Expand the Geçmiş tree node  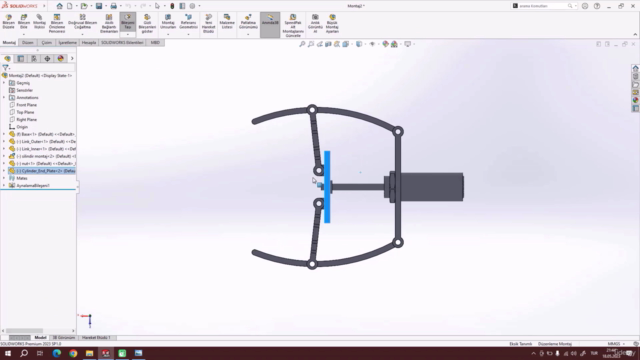click(x=4, y=83)
